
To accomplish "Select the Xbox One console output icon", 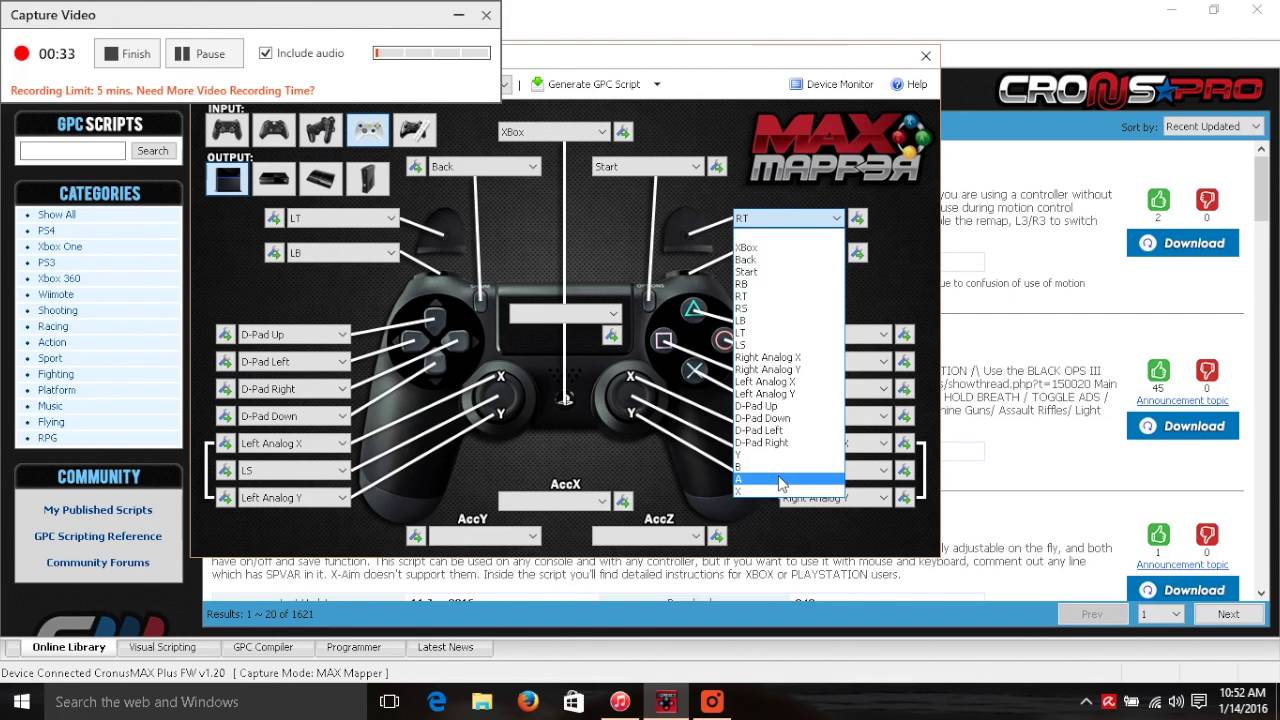I will (x=273, y=179).
